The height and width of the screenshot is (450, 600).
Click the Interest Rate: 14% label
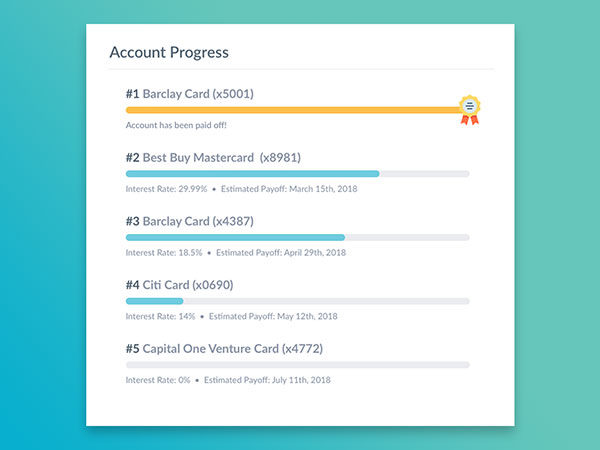(160, 316)
